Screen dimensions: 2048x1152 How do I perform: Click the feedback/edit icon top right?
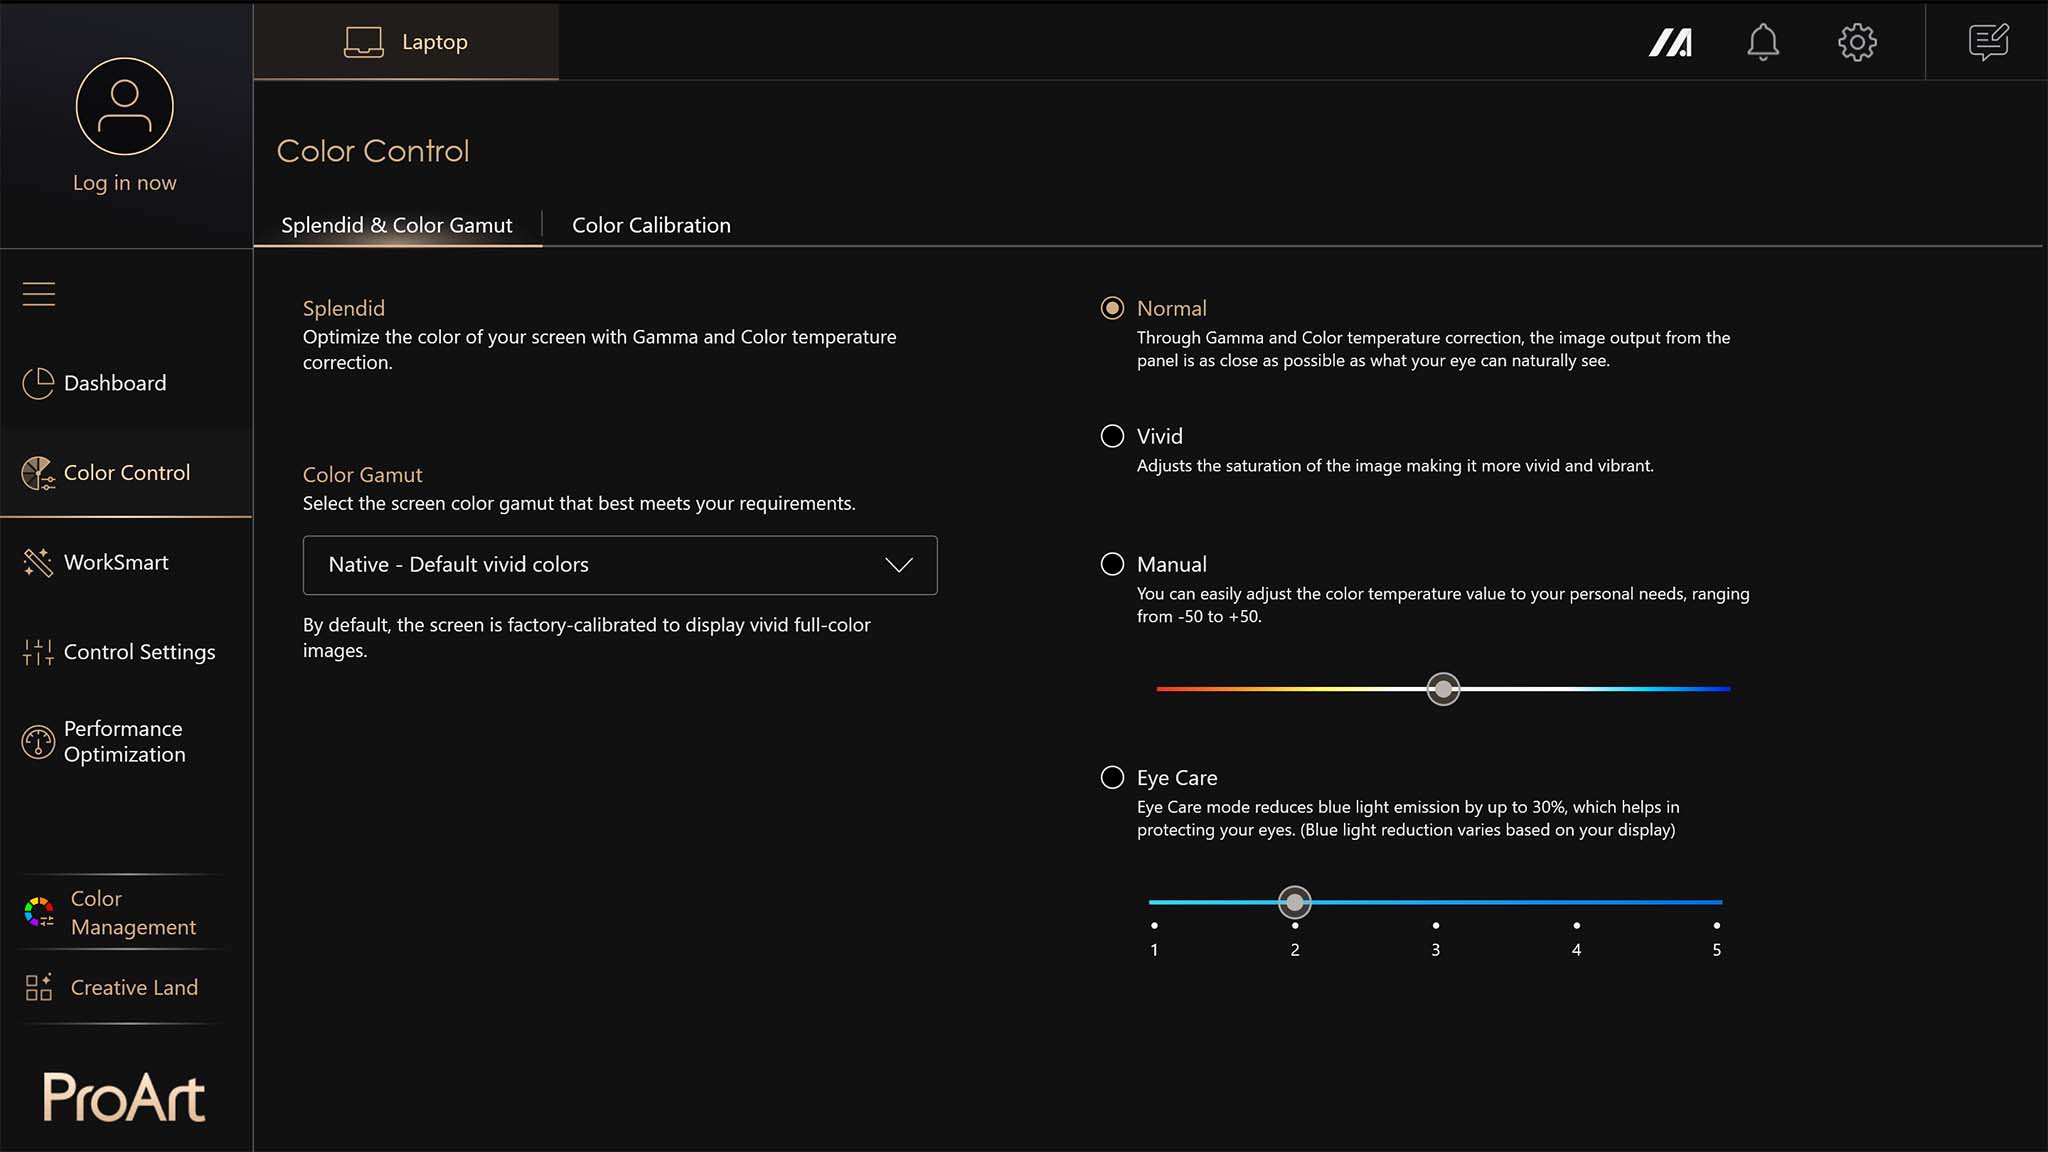[x=1988, y=42]
